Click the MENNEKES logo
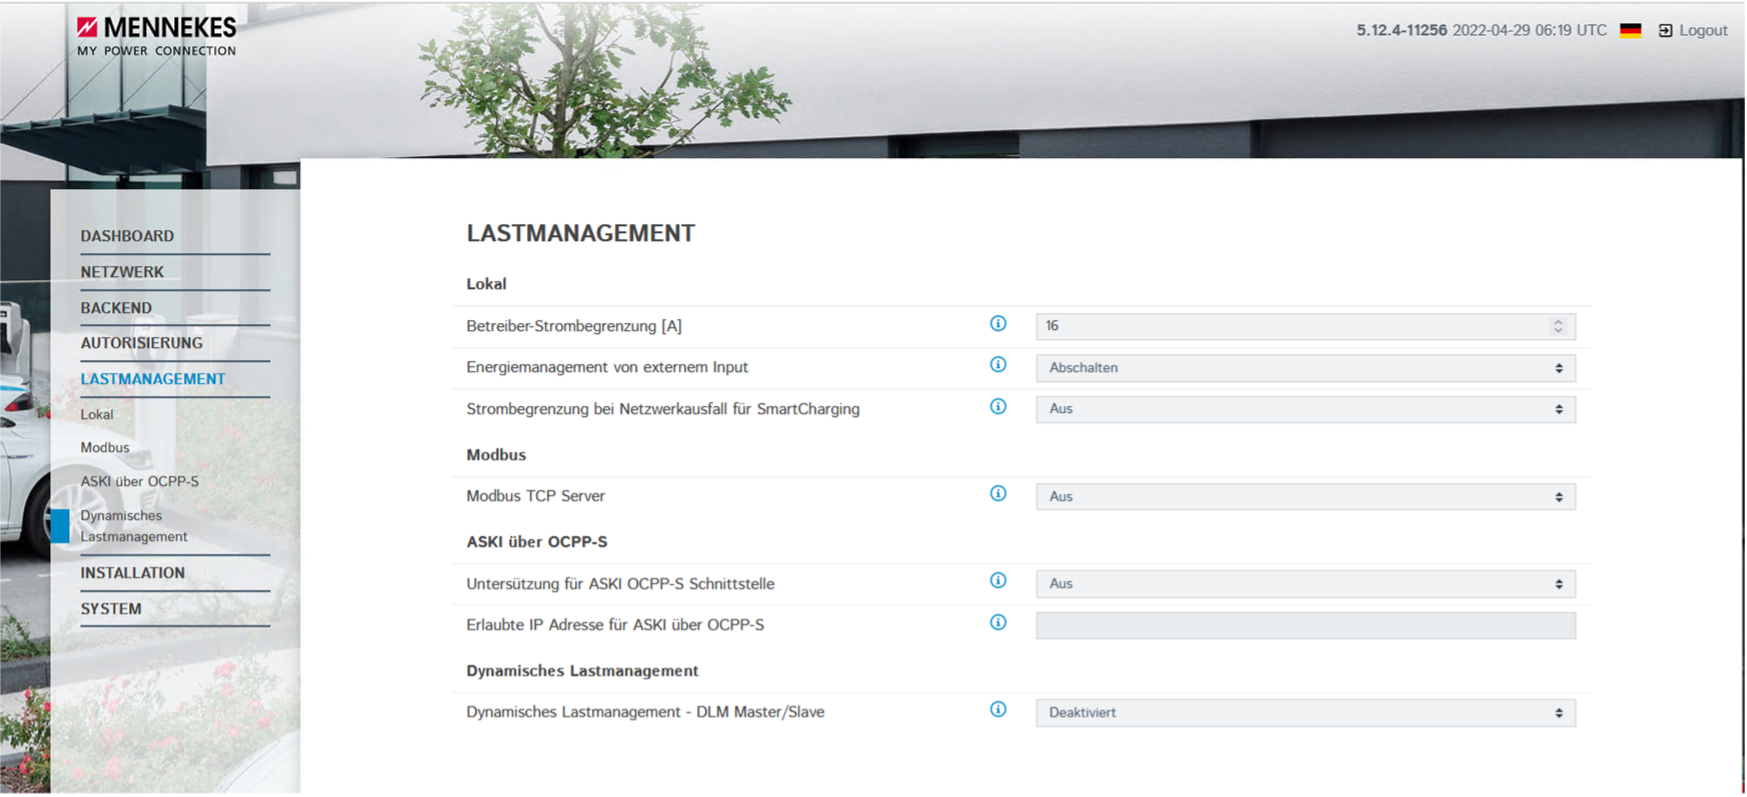 coord(157,36)
